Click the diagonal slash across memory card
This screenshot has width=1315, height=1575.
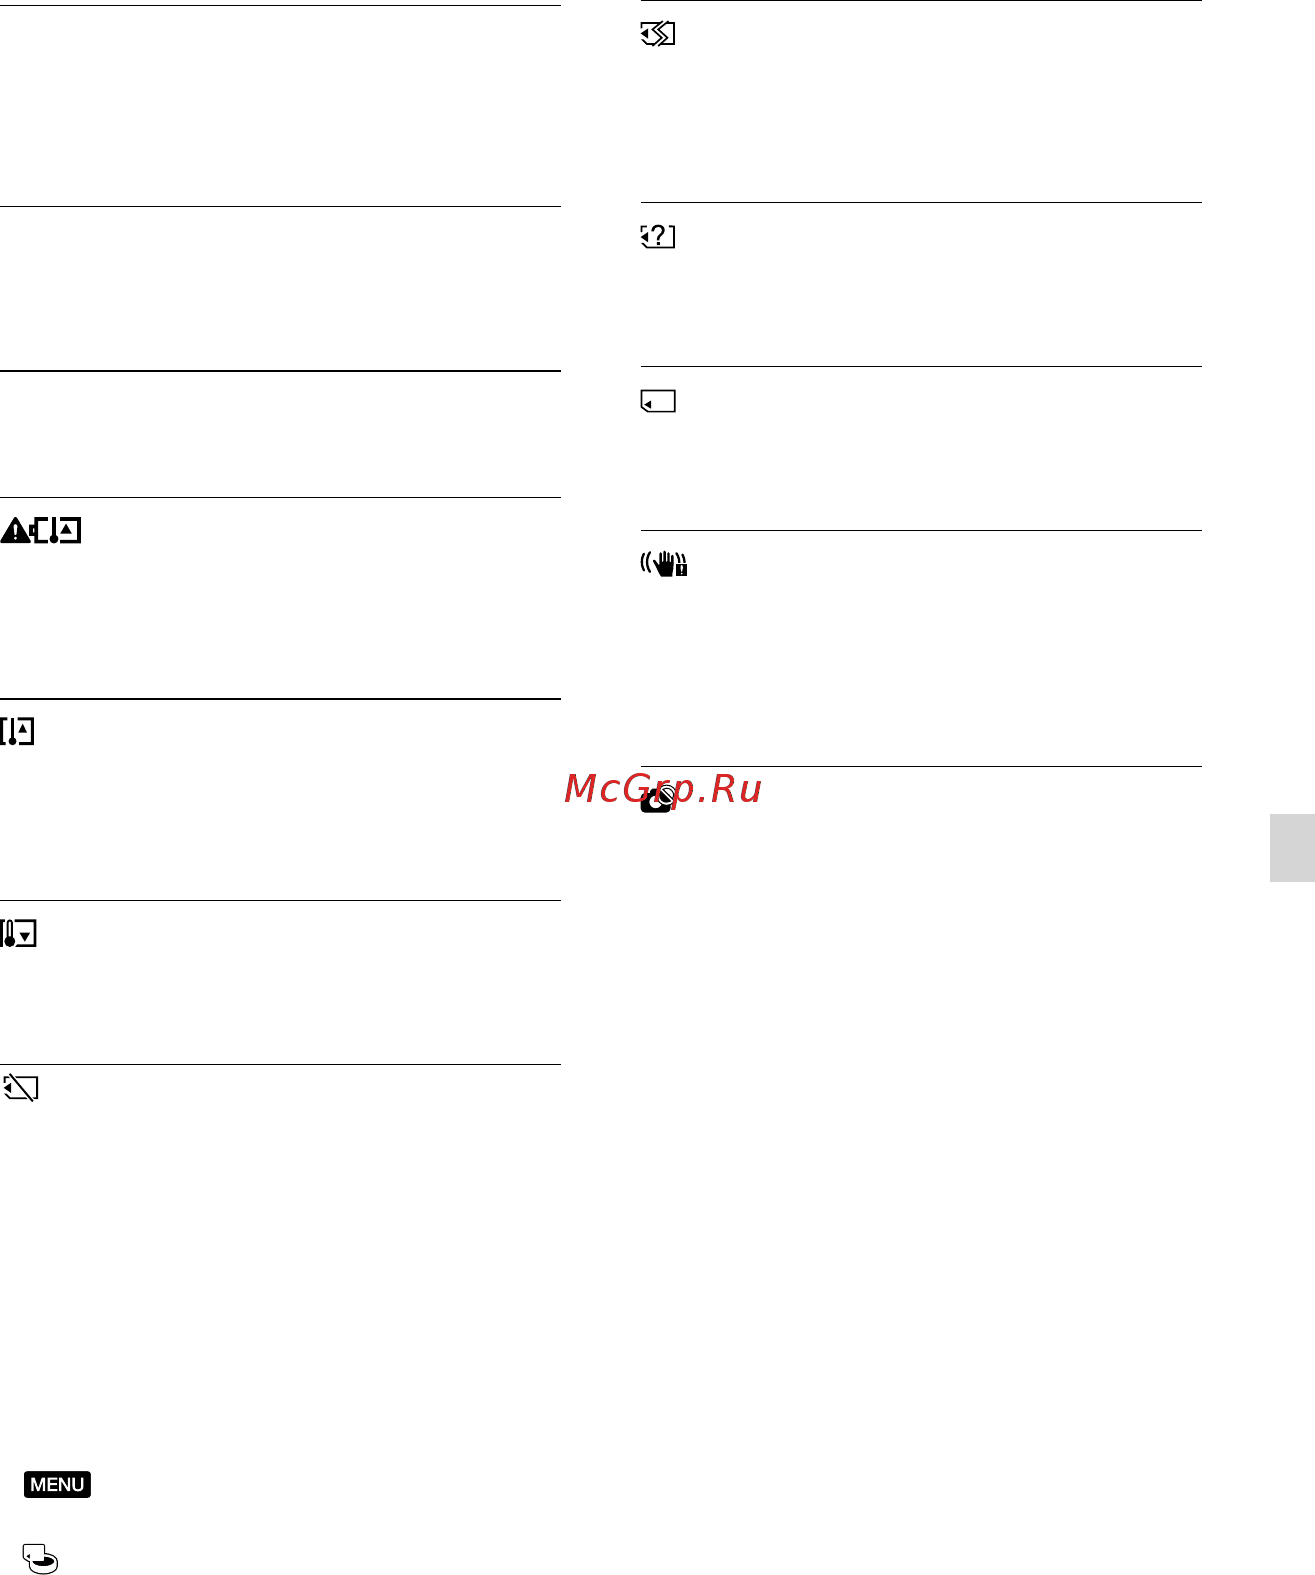coord(20,1088)
